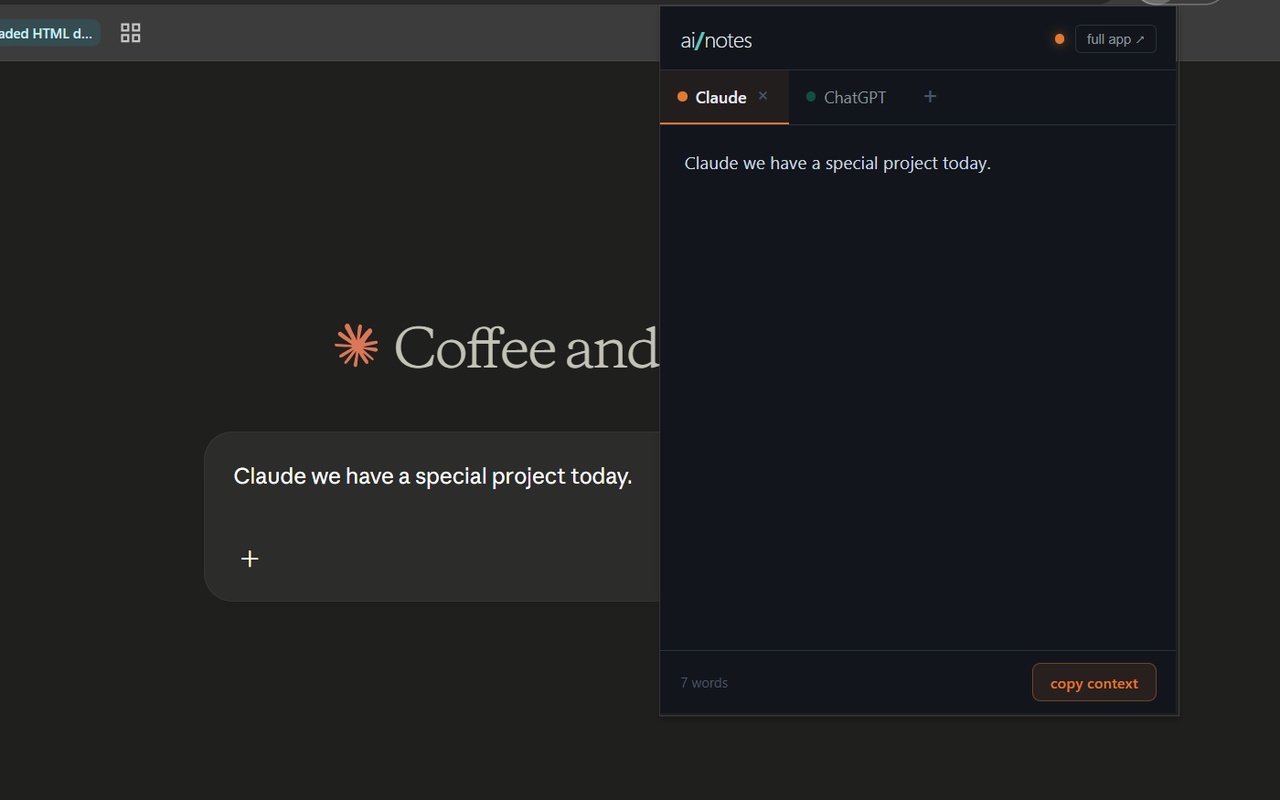Open the grid apps icon in bookmarks bar

[130, 33]
